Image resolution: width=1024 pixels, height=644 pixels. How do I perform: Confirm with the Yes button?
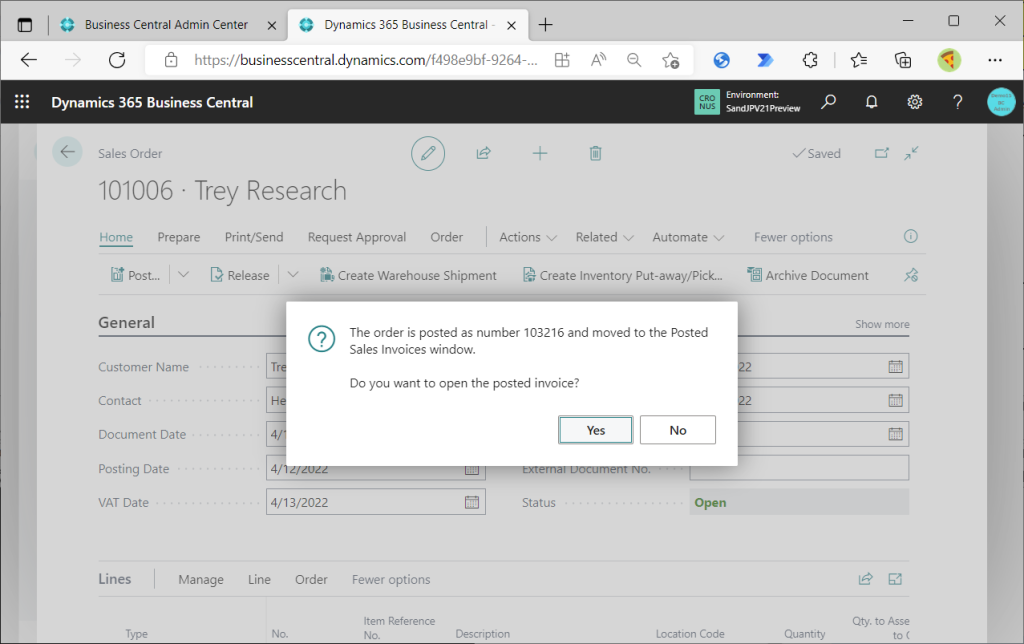(595, 430)
